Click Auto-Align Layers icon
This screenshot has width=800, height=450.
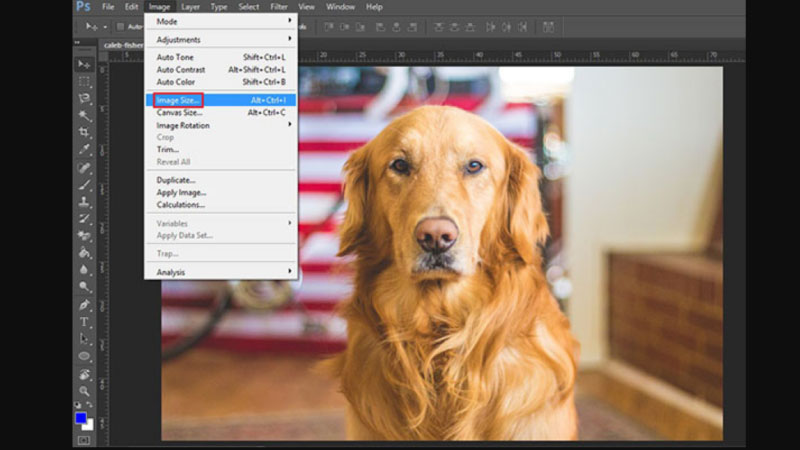[x=548, y=27]
